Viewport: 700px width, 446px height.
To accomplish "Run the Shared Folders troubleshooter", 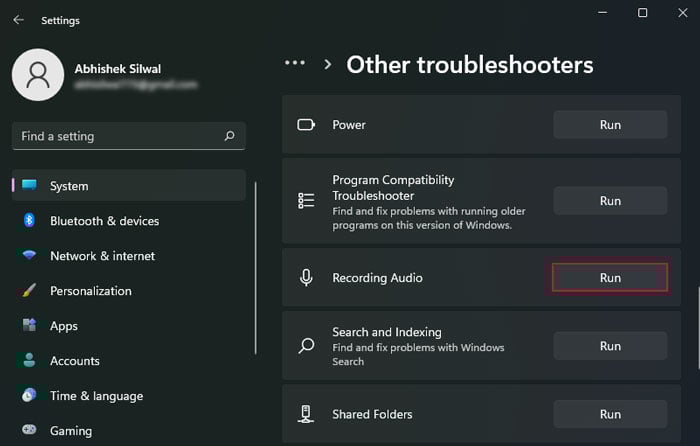I will (610, 414).
